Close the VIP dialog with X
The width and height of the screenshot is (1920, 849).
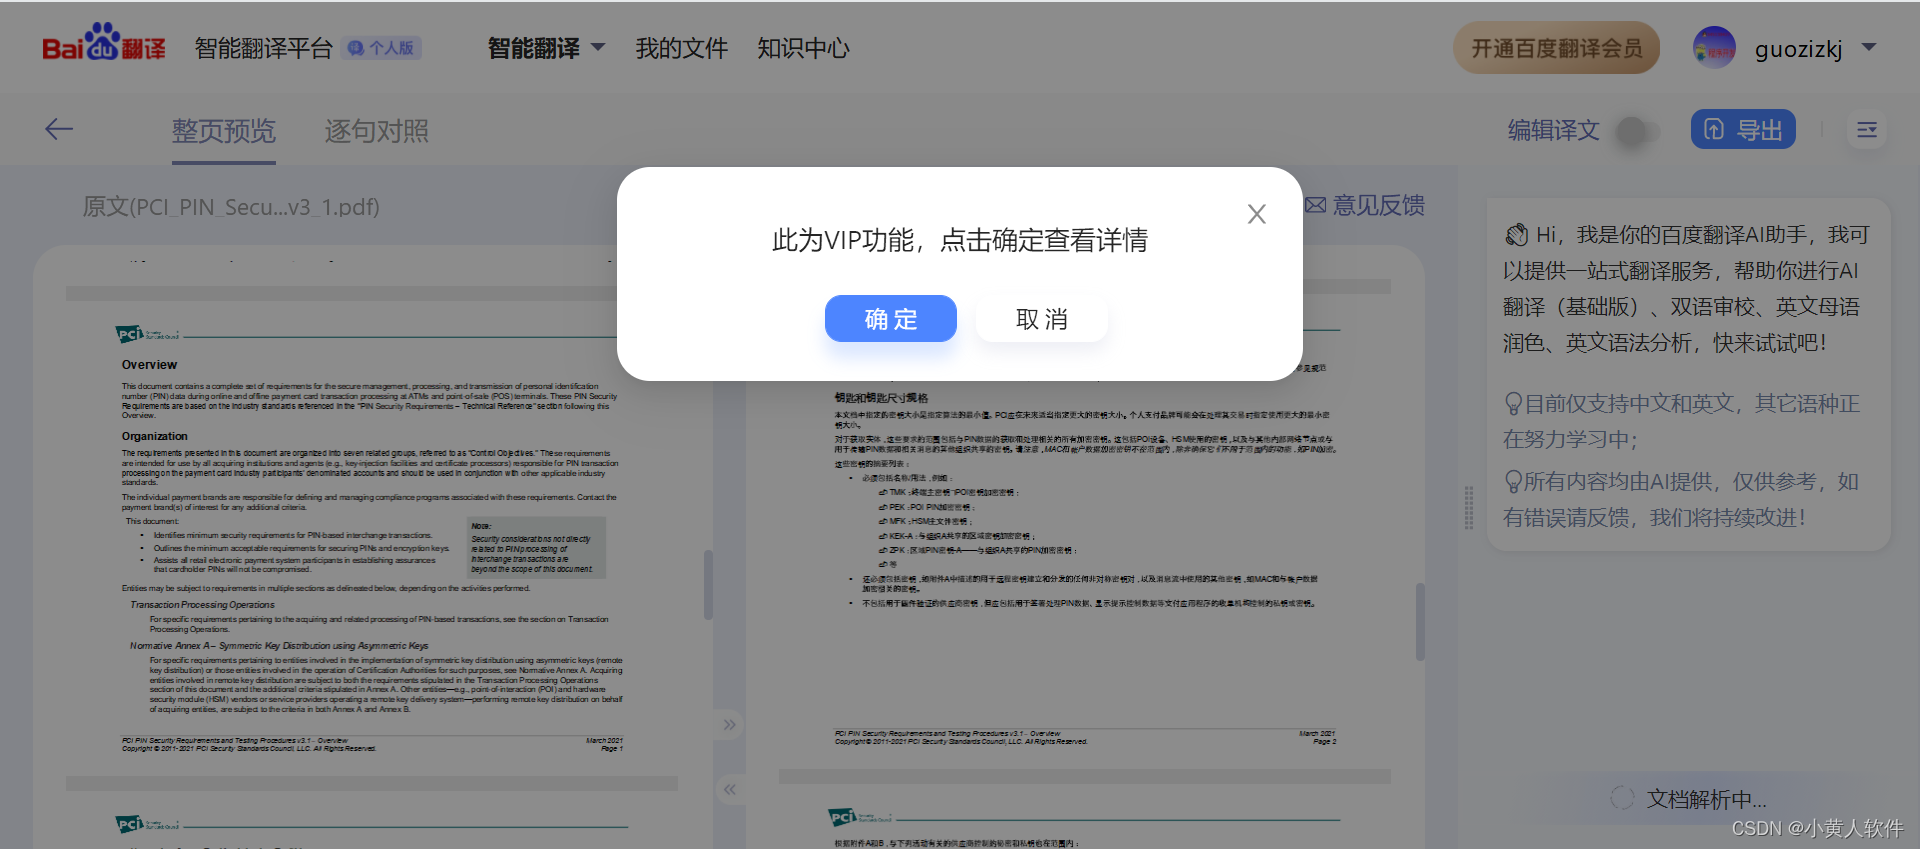(x=1257, y=214)
